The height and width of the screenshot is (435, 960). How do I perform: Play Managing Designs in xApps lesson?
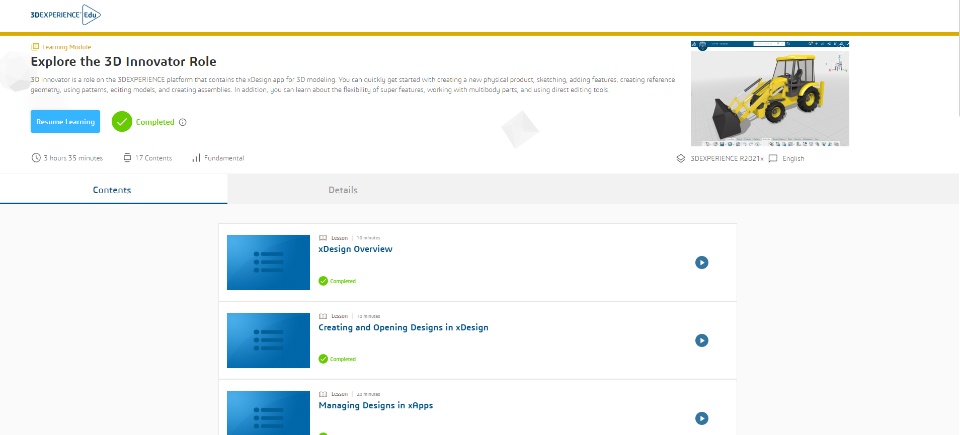click(702, 418)
